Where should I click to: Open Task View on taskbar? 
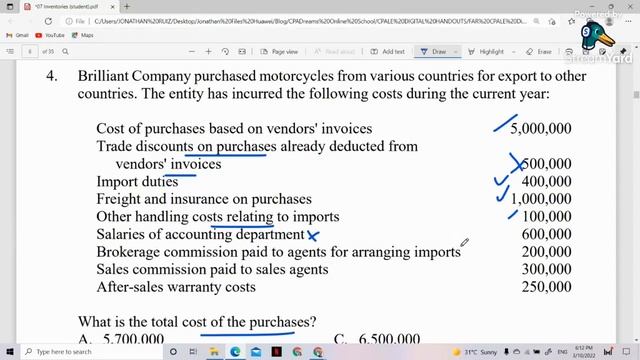tap(193, 351)
